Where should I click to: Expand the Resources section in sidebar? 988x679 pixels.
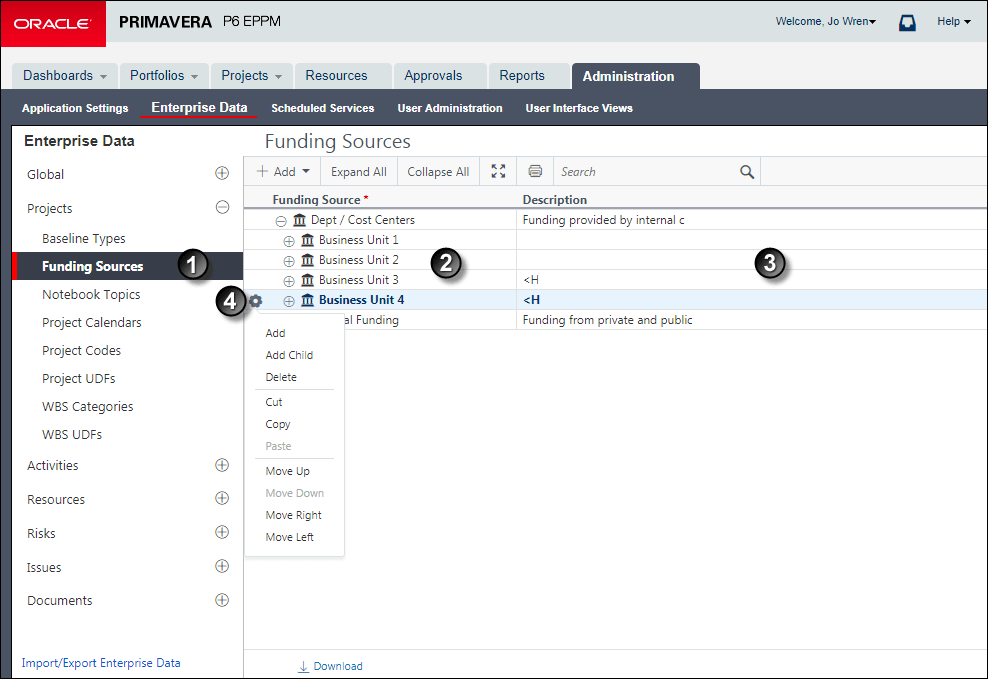click(x=222, y=498)
